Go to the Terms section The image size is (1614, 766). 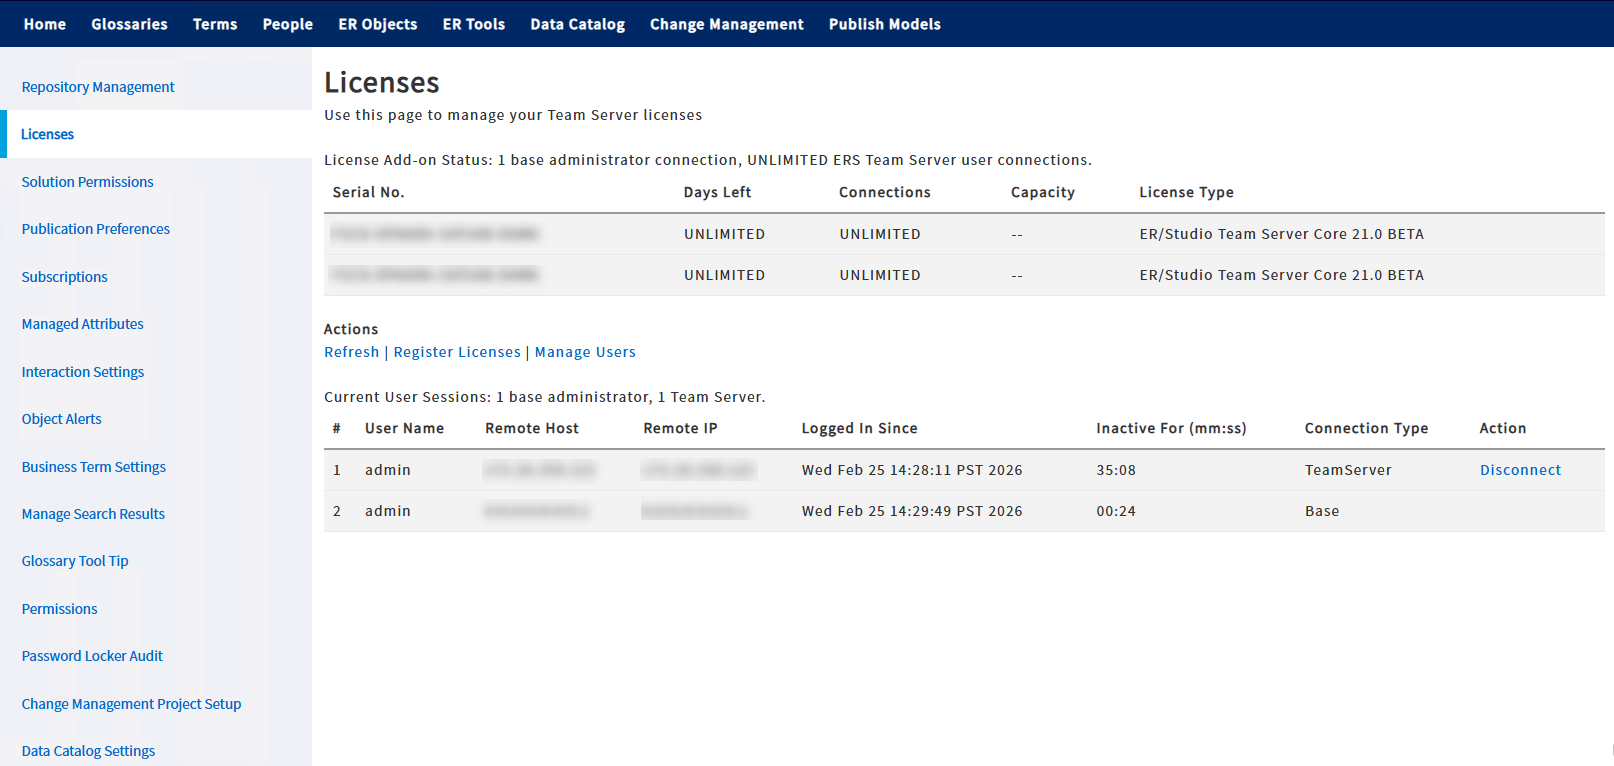click(215, 24)
